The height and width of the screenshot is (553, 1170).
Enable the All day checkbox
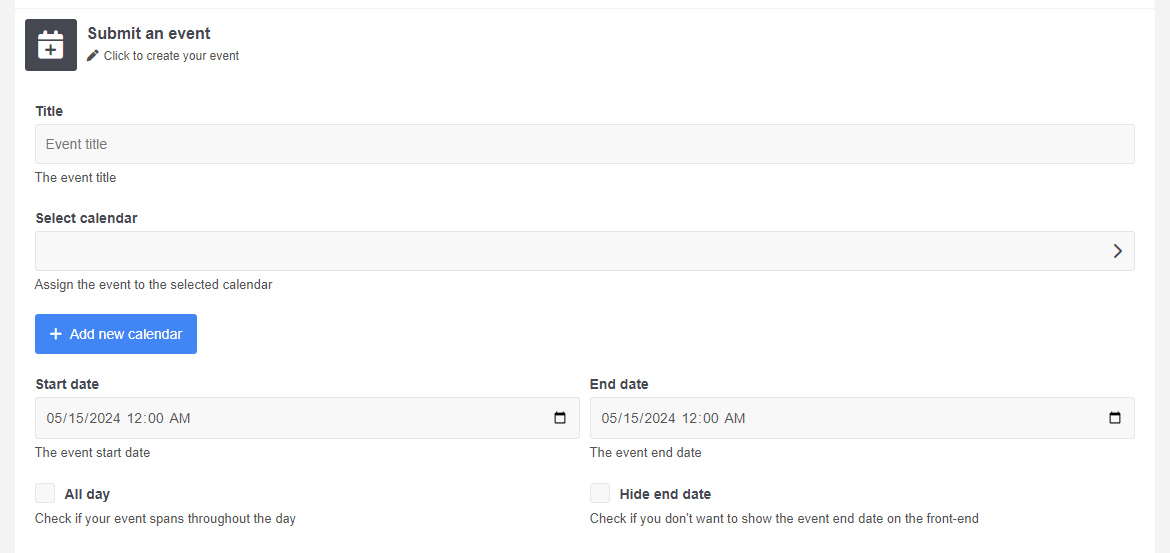[45, 493]
